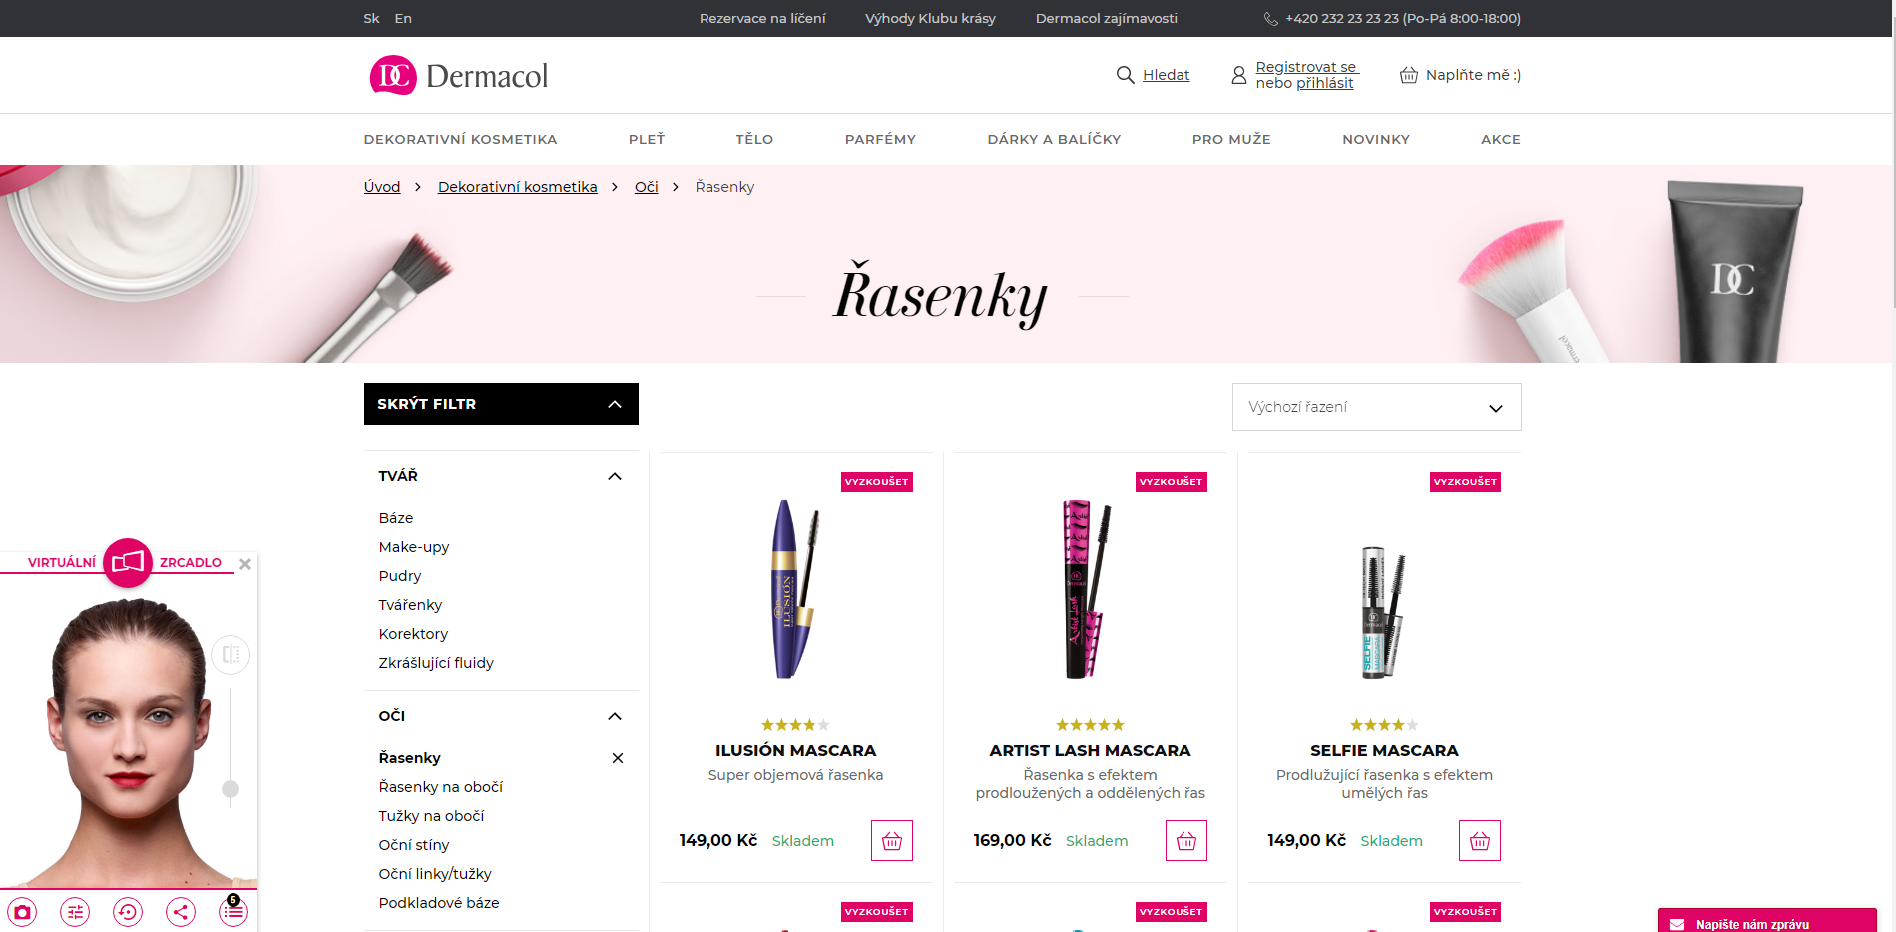Click the pink virtual mirror logo button
The width and height of the screenshot is (1896, 932).
[128, 562]
